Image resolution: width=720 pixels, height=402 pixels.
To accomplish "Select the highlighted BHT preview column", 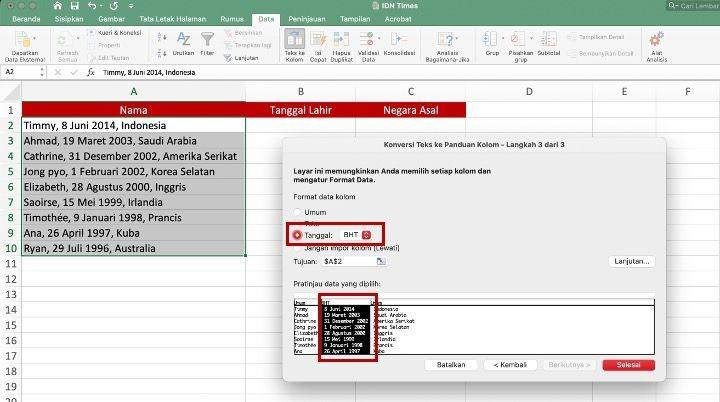I will (346, 328).
